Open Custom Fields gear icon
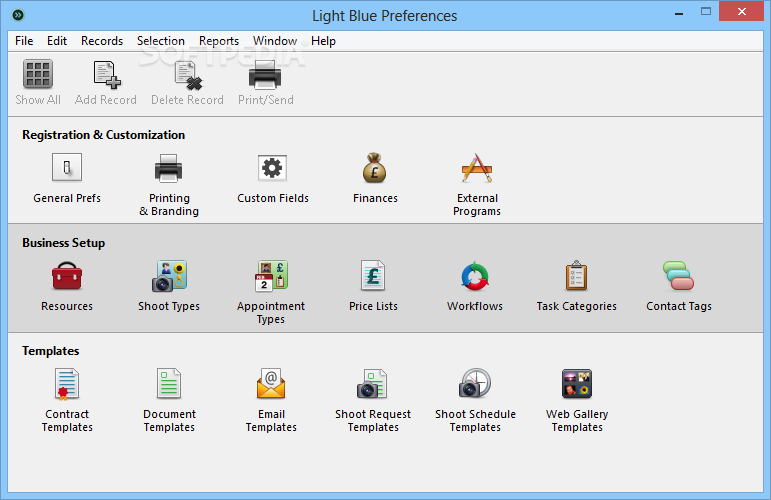The width and height of the screenshot is (771, 500). tap(272, 168)
